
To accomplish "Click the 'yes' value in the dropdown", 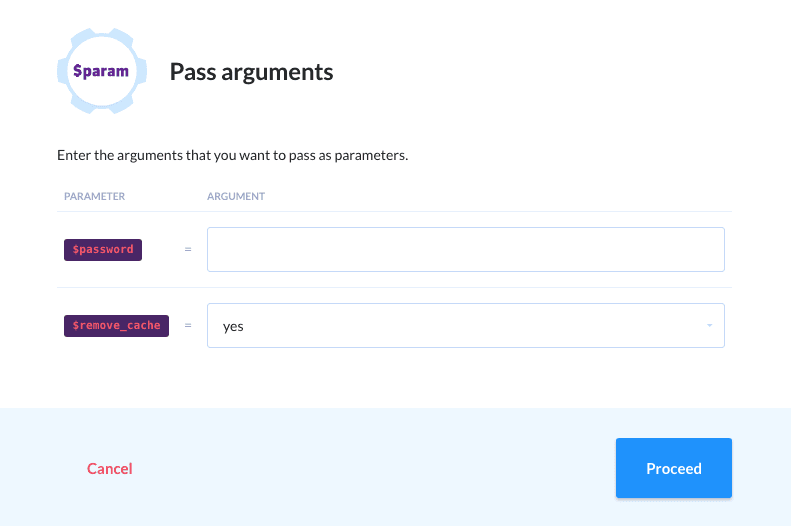I will point(233,326).
